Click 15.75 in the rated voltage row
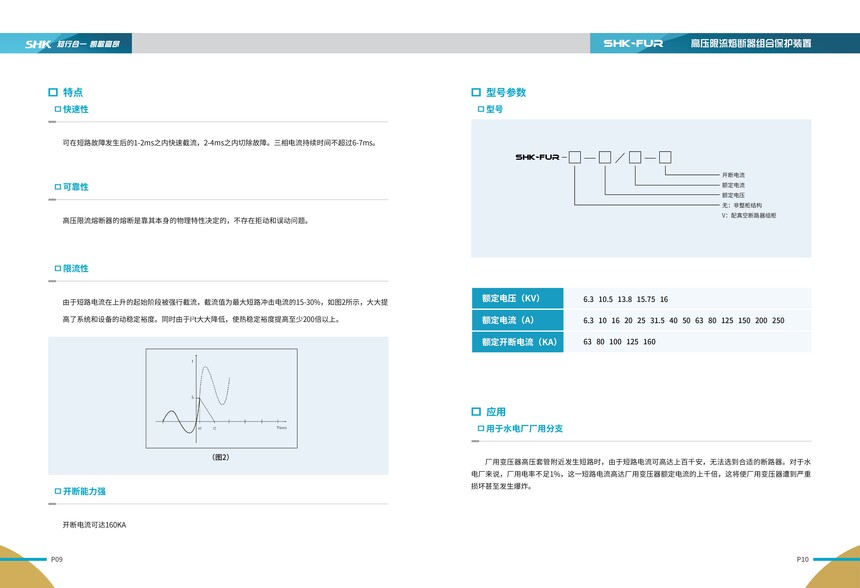860x588 pixels. point(646,299)
